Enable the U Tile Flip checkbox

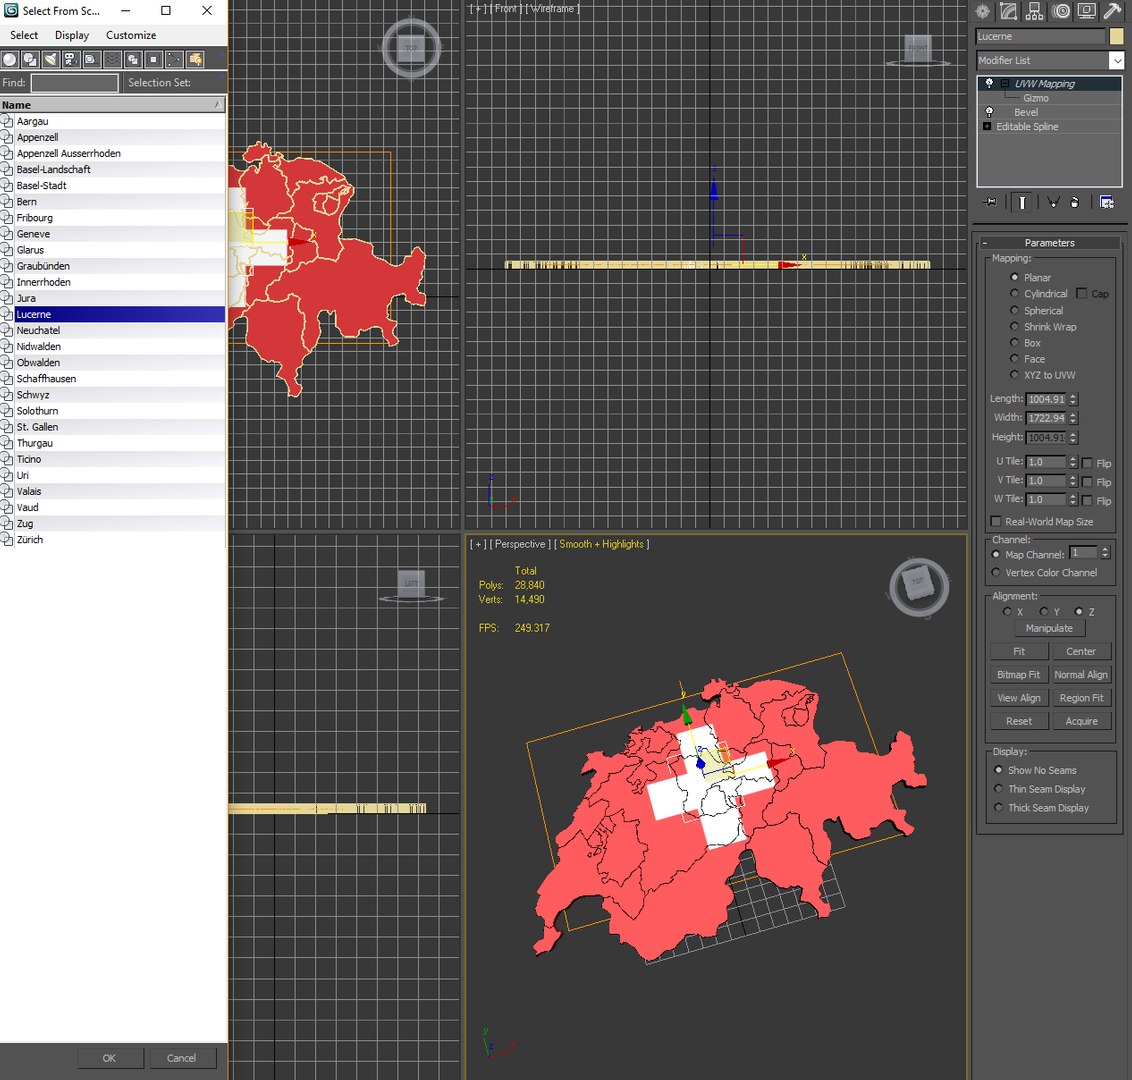coord(1087,463)
